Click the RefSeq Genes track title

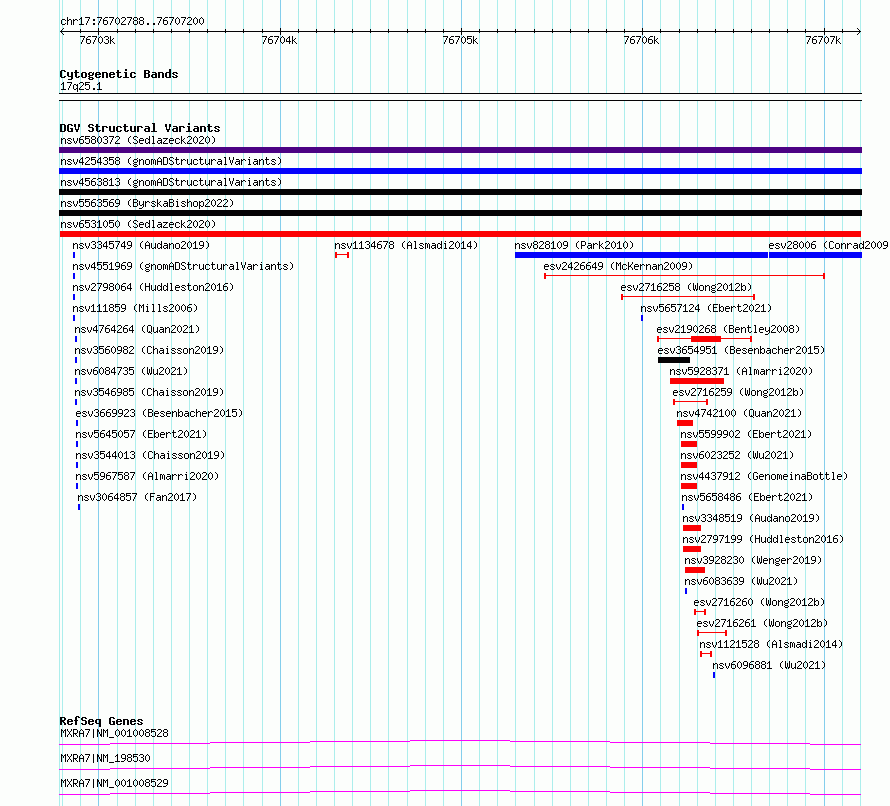pyautogui.click(x=101, y=721)
